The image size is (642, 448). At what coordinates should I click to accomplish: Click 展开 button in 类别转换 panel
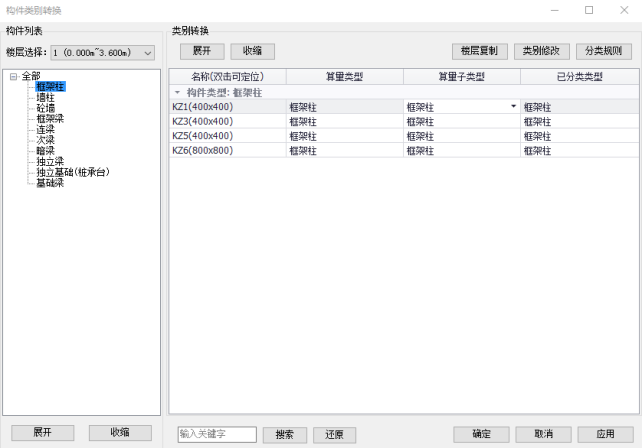202,51
